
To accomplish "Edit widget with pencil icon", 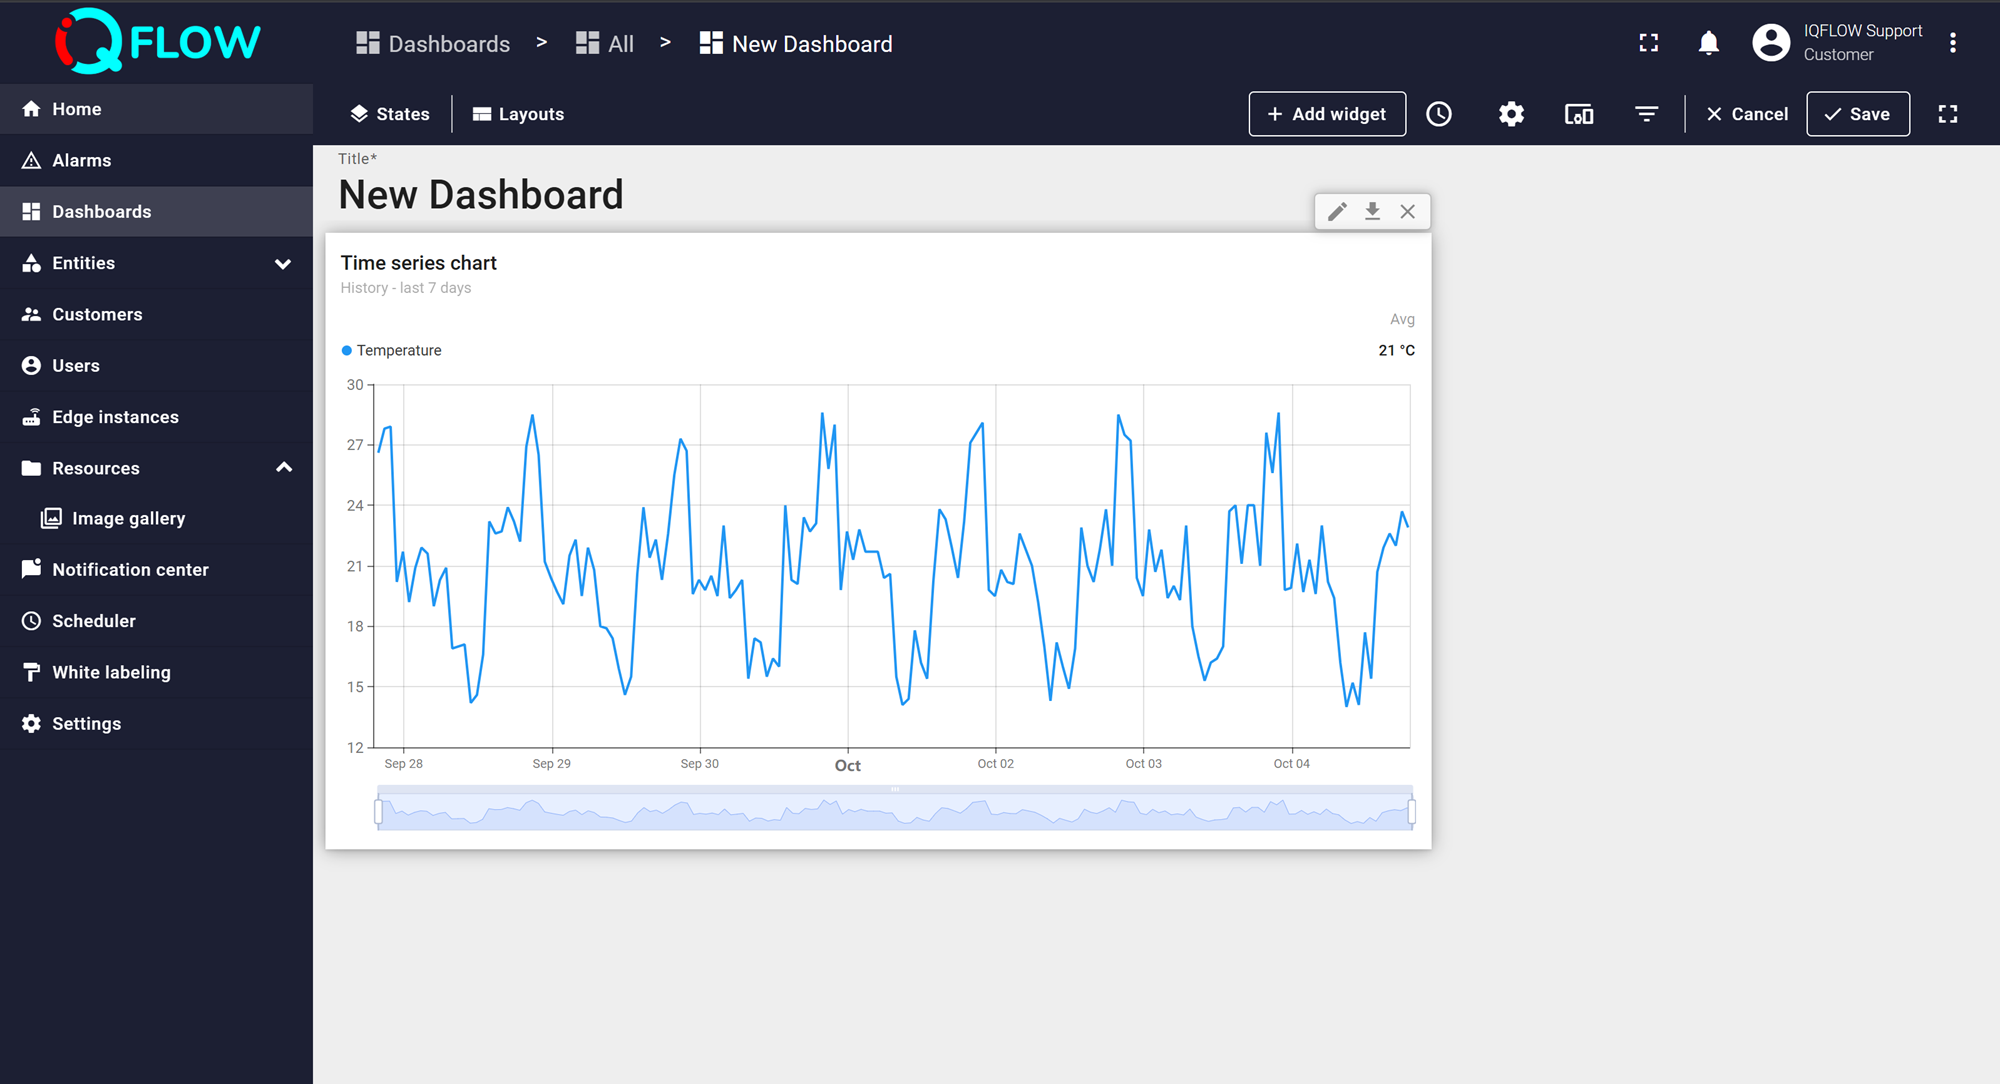I will pos(1337,211).
